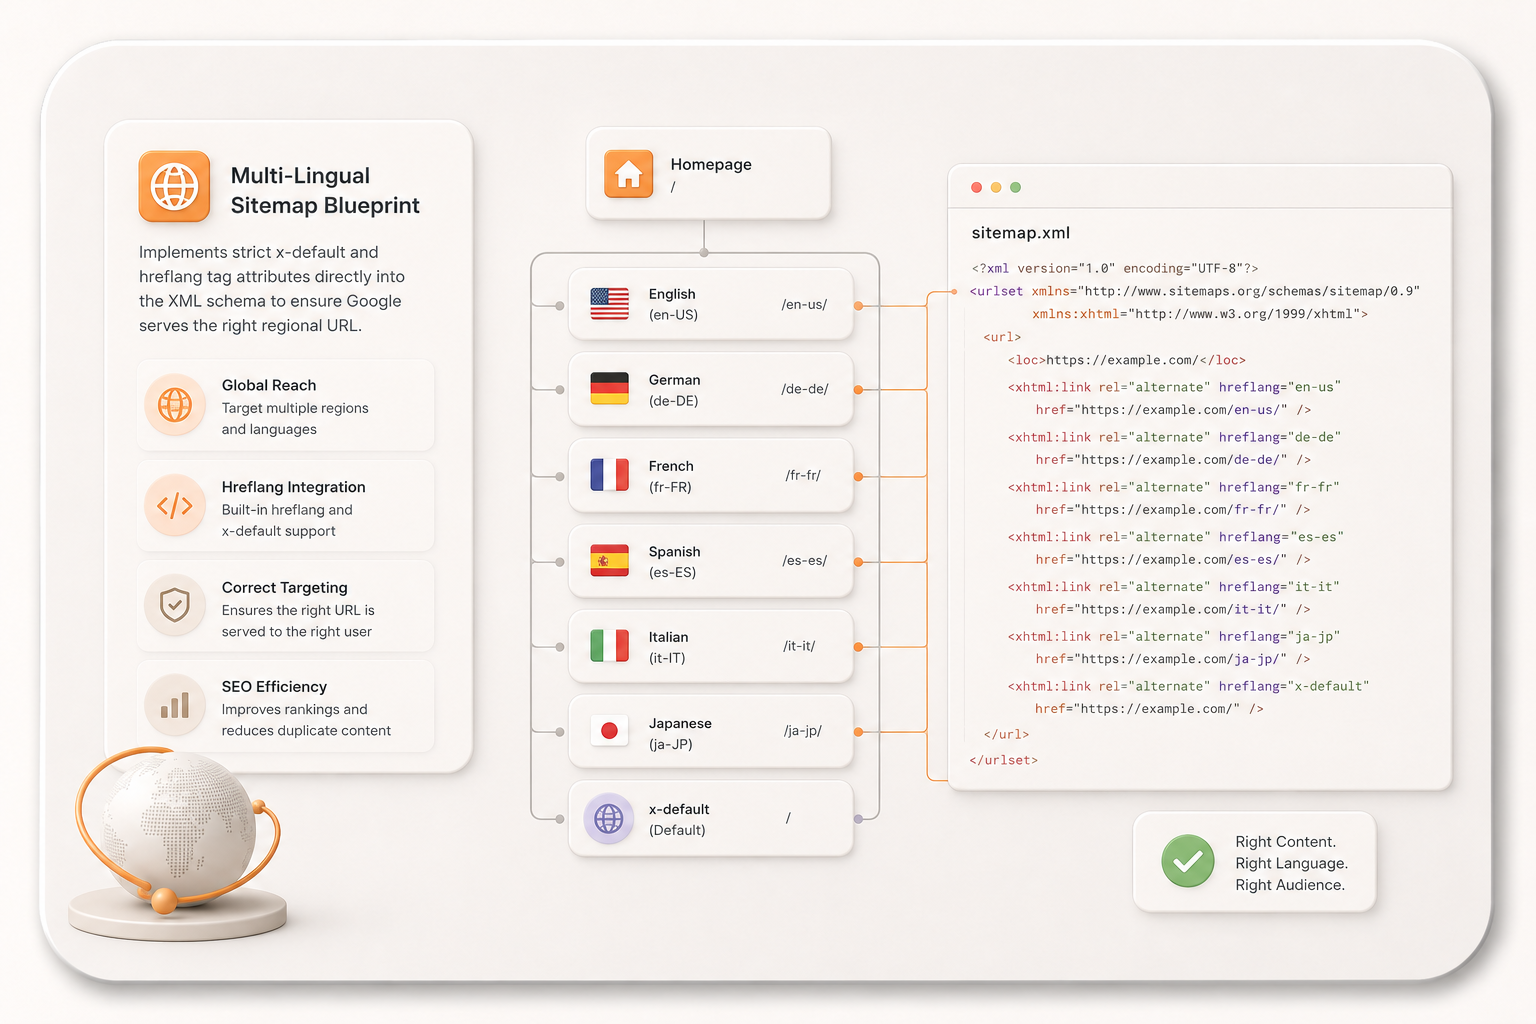Viewport: 1536px width, 1024px height.
Task: Click the href example.com/en-us/ code line
Action: 1173,410
